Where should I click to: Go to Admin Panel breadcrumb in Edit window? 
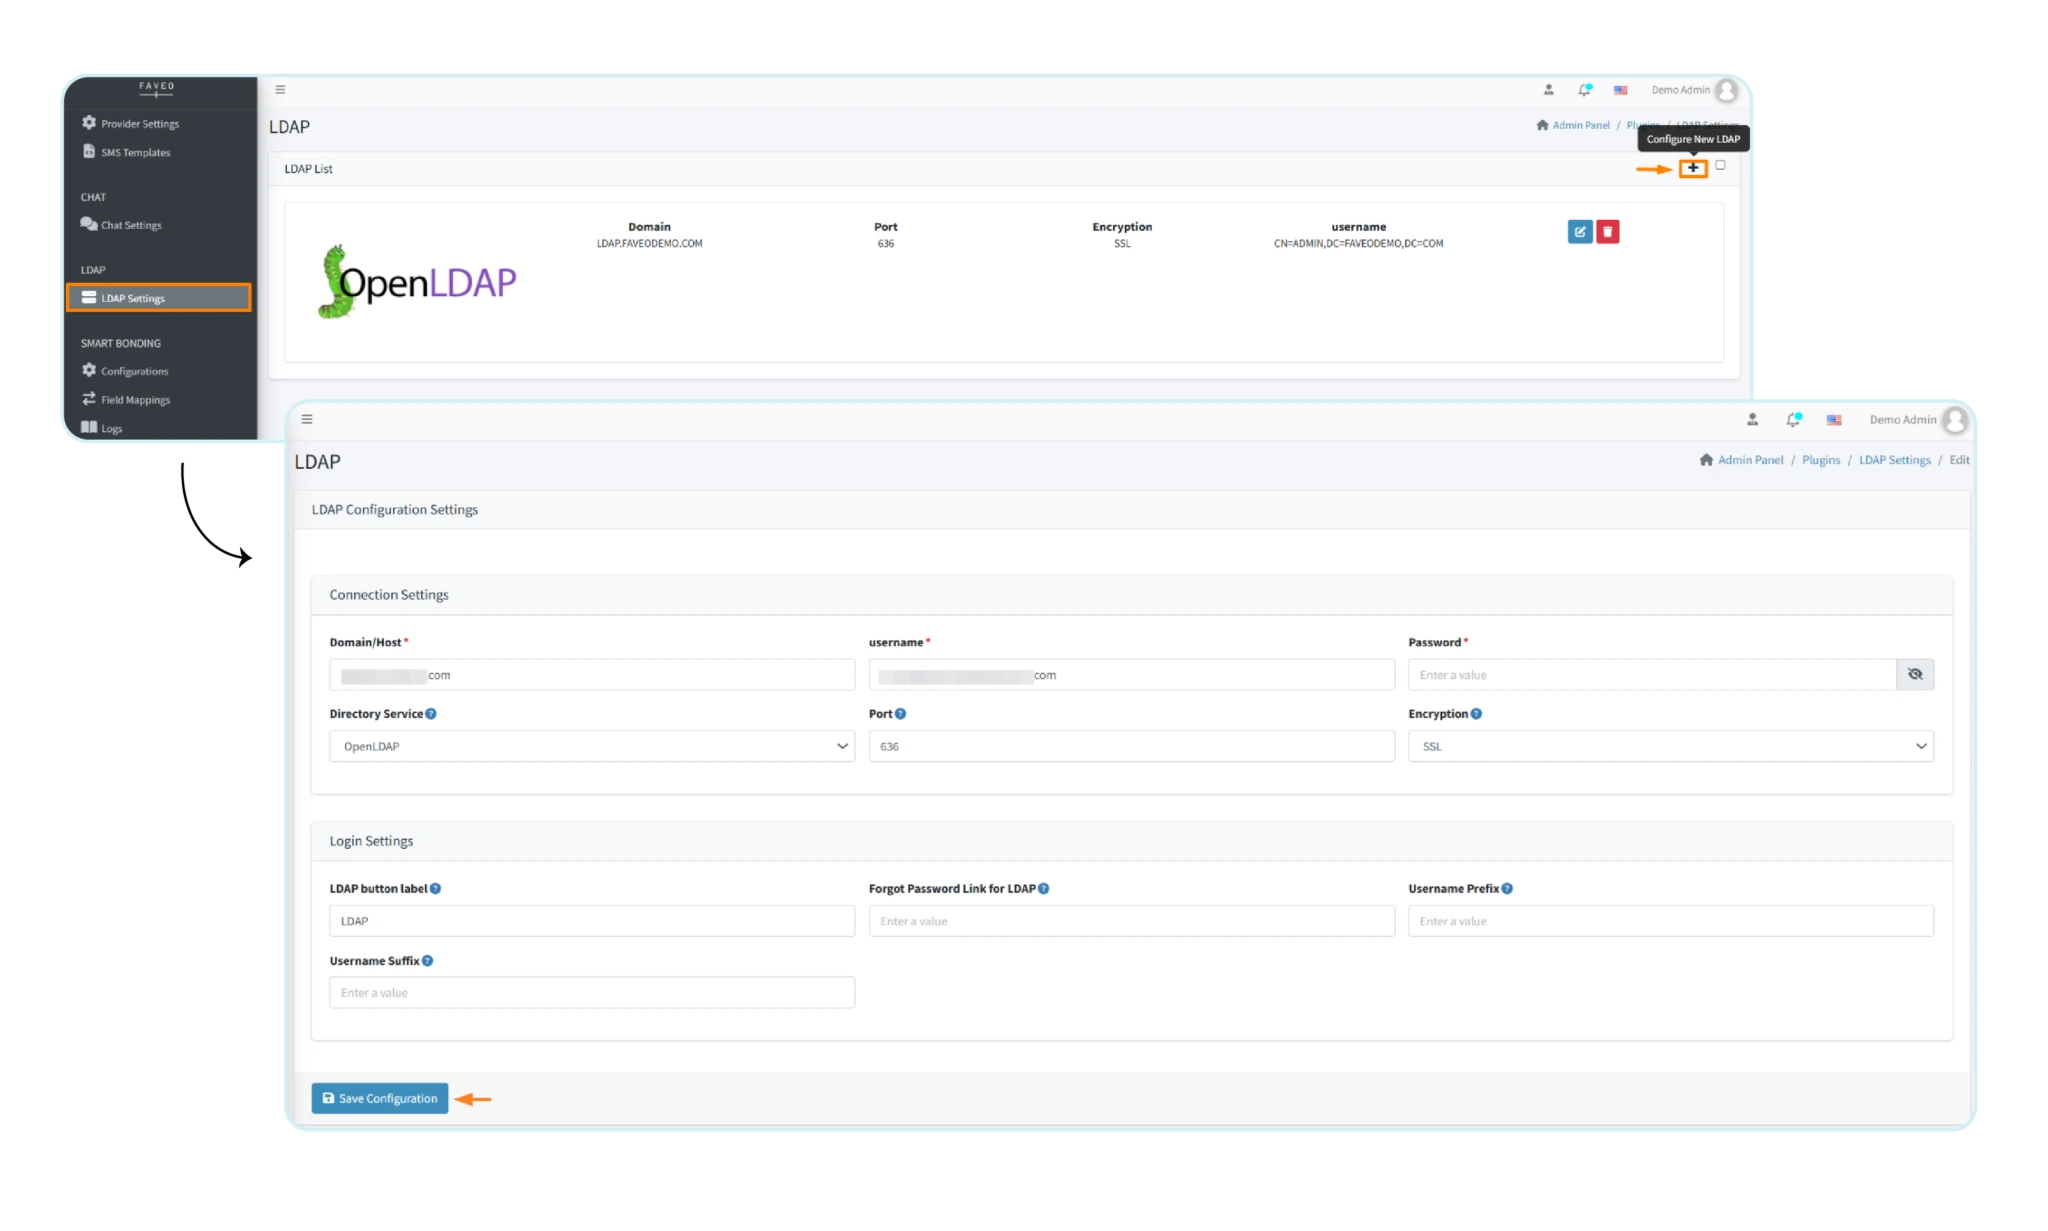1750,460
